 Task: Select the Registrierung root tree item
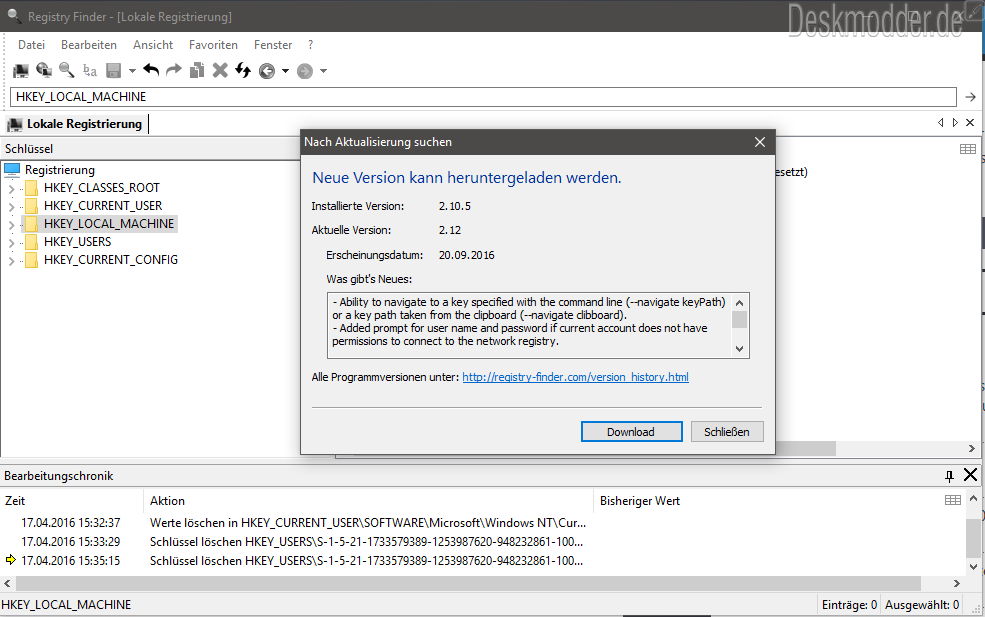coord(60,170)
